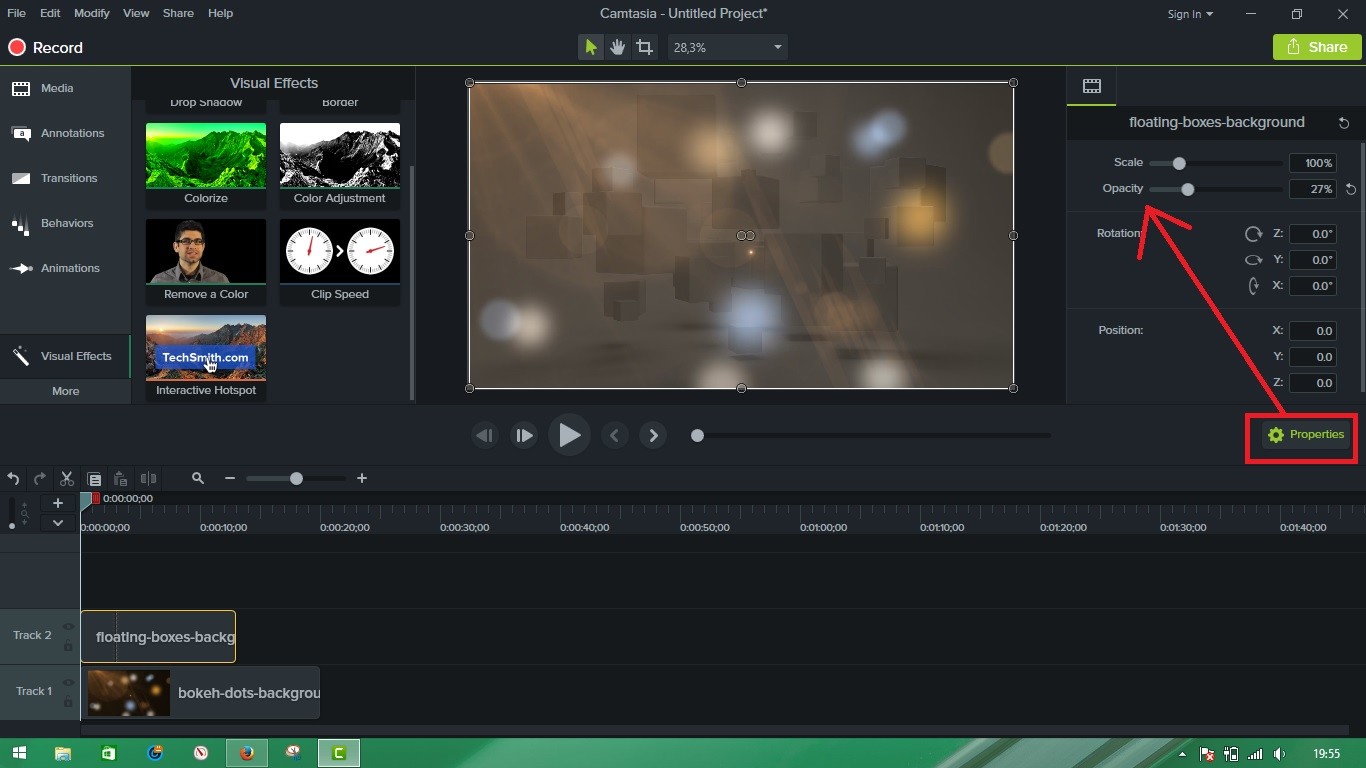Image resolution: width=1366 pixels, height=768 pixels.
Task: Open the visual properties filmstrip tab
Action: pyautogui.click(x=1092, y=86)
